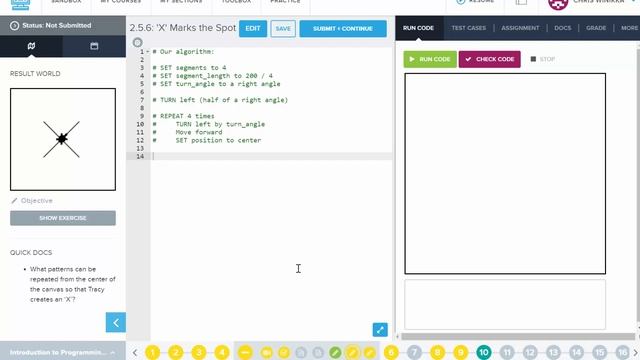
Task: Go to lesson item 13 in bottom navigation
Action: coord(553,352)
